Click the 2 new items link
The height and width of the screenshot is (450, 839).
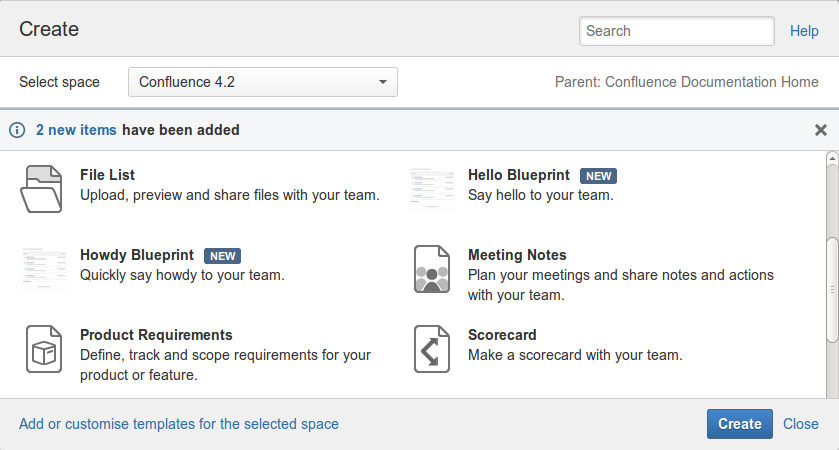pyautogui.click(x=76, y=130)
